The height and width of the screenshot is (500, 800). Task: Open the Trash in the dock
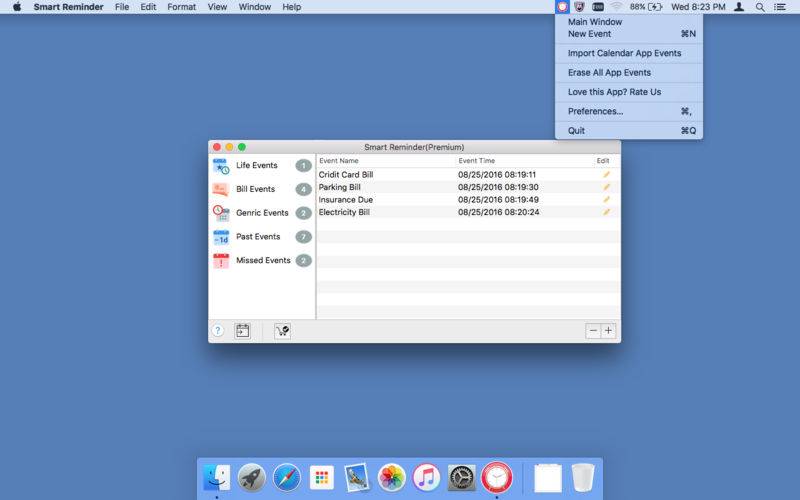pyautogui.click(x=583, y=478)
